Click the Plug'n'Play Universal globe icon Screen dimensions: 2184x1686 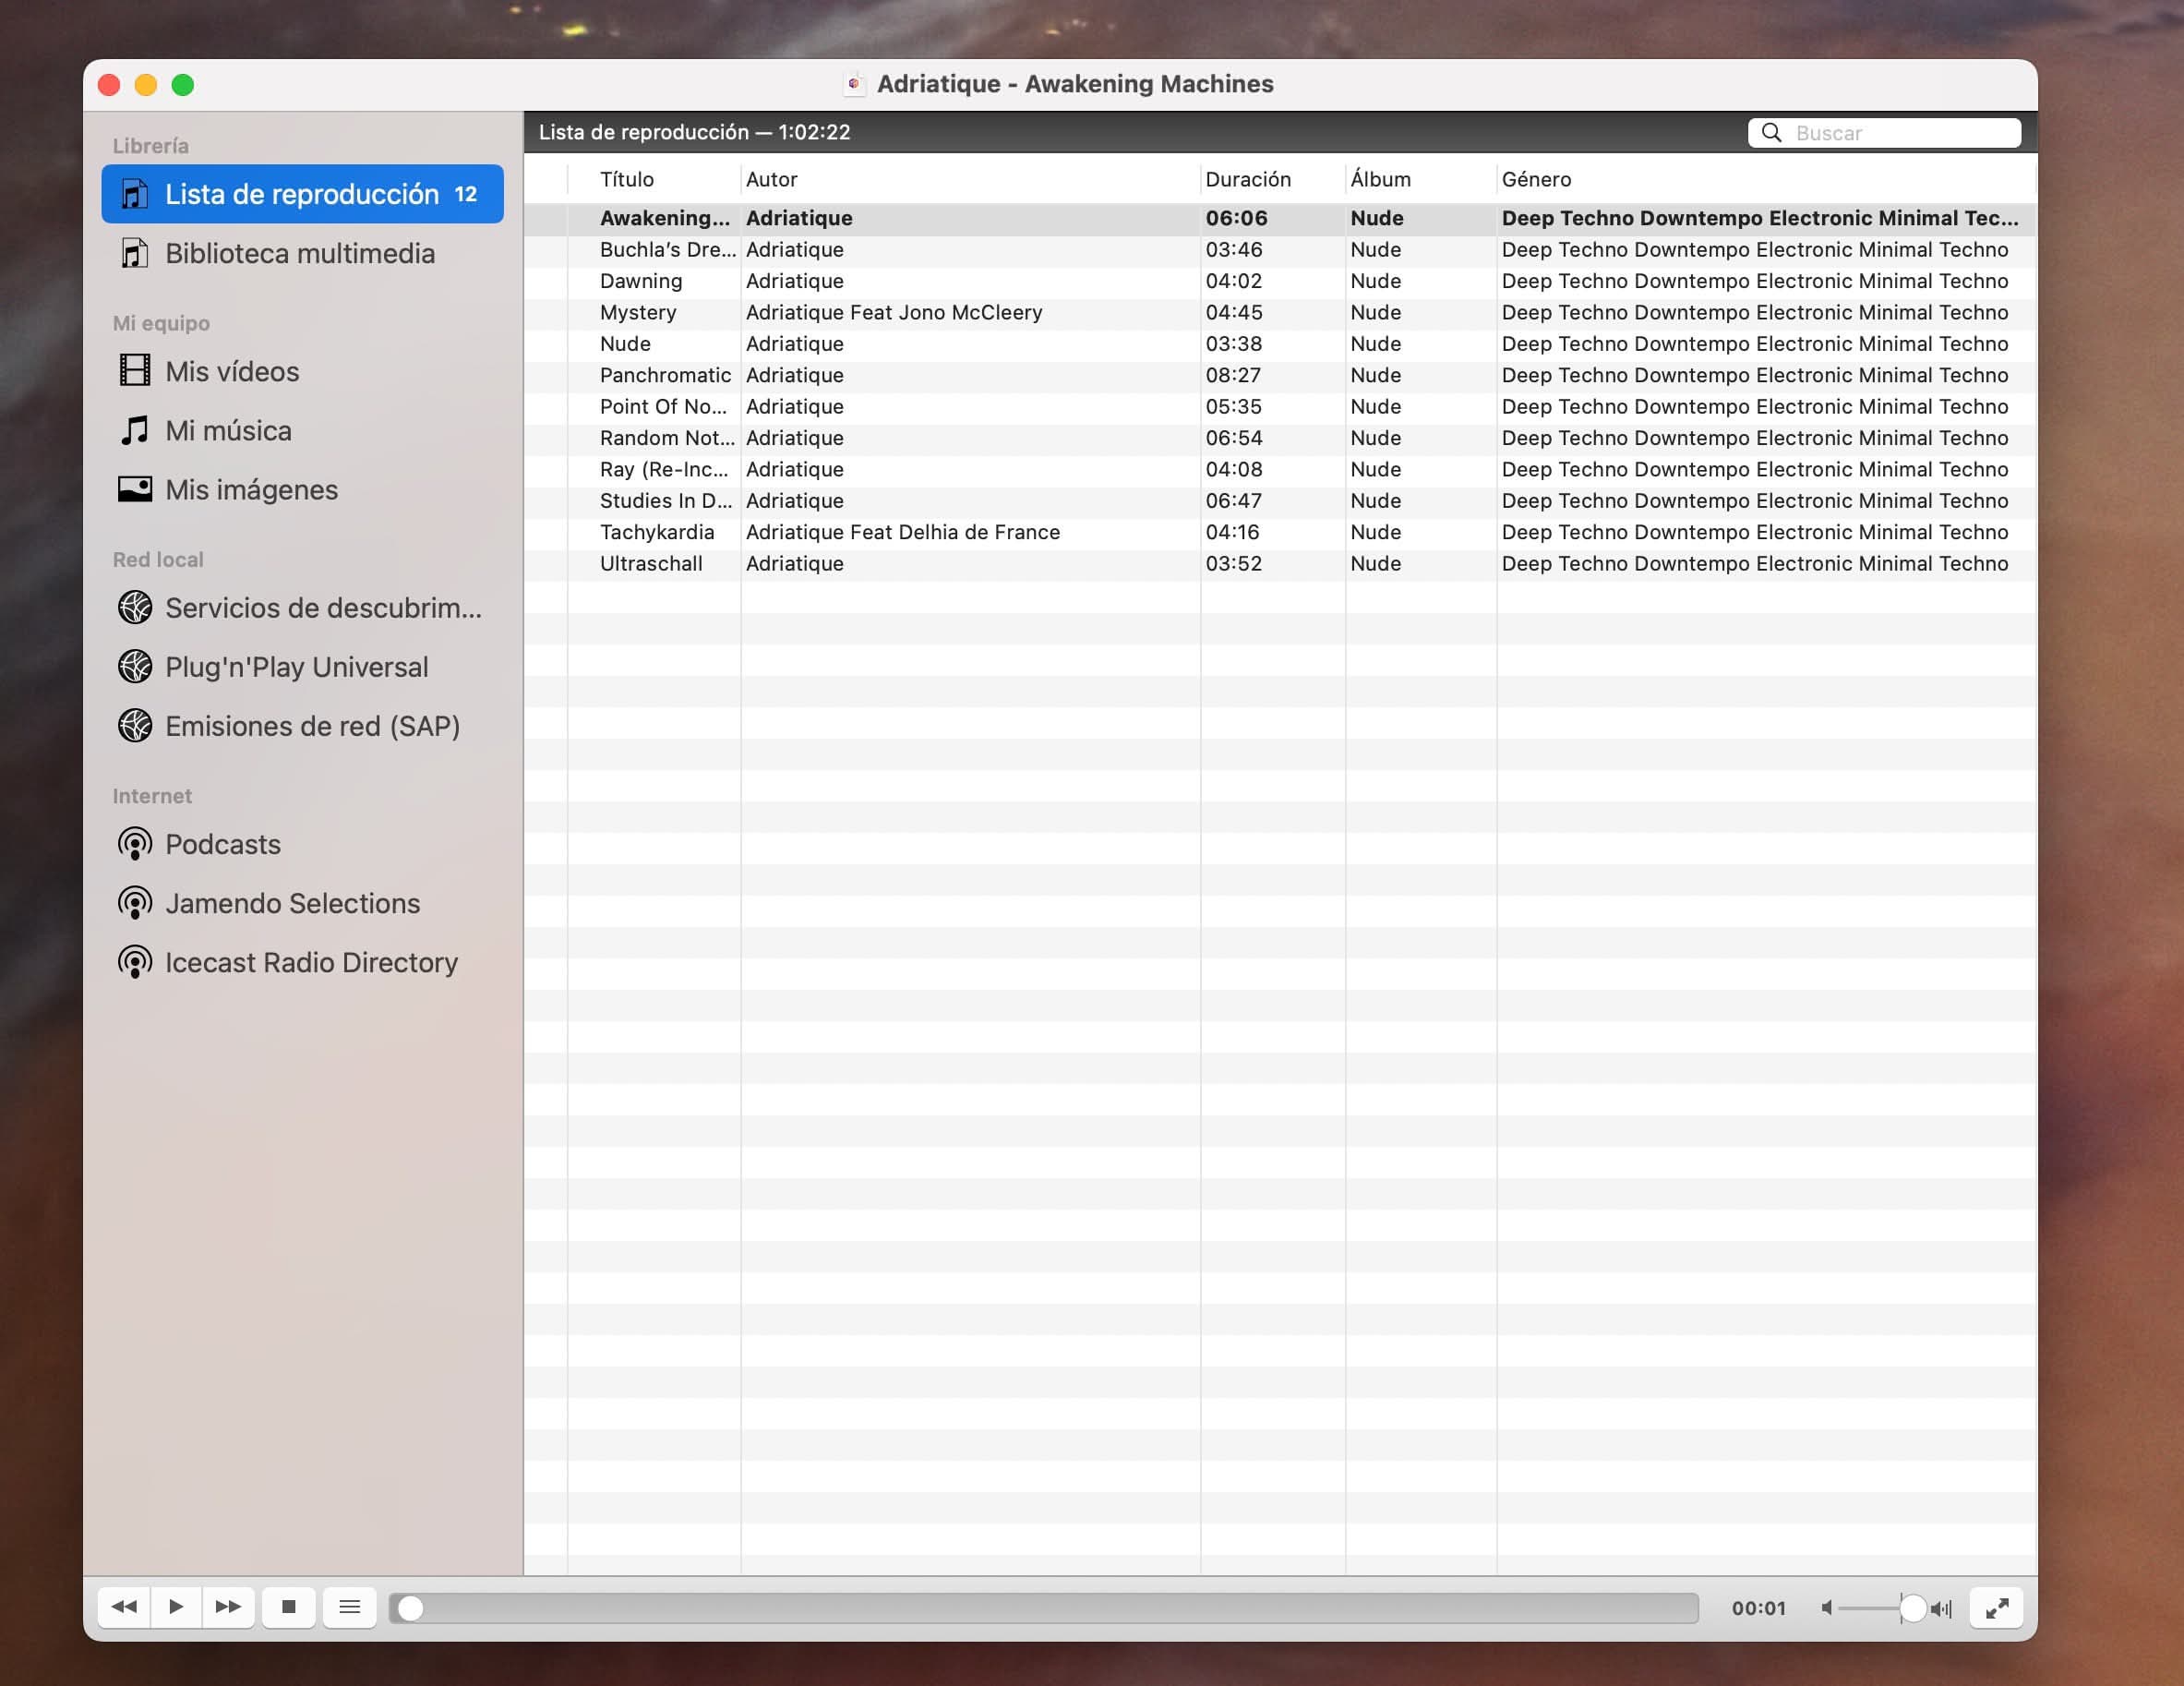click(x=135, y=666)
